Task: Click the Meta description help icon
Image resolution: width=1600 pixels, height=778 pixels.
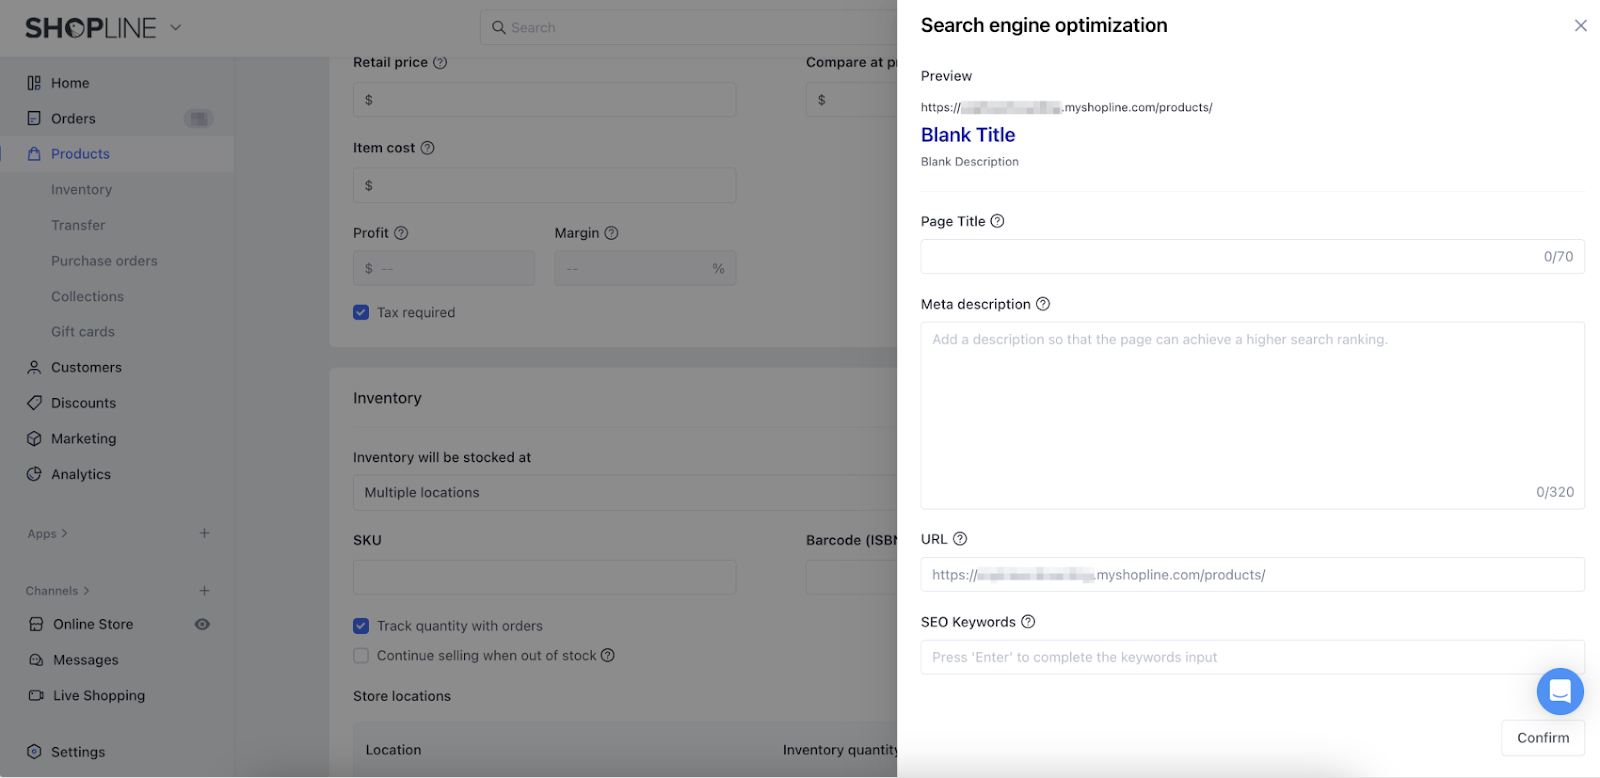Action: pyautogui.click(x=1043, y=304)
